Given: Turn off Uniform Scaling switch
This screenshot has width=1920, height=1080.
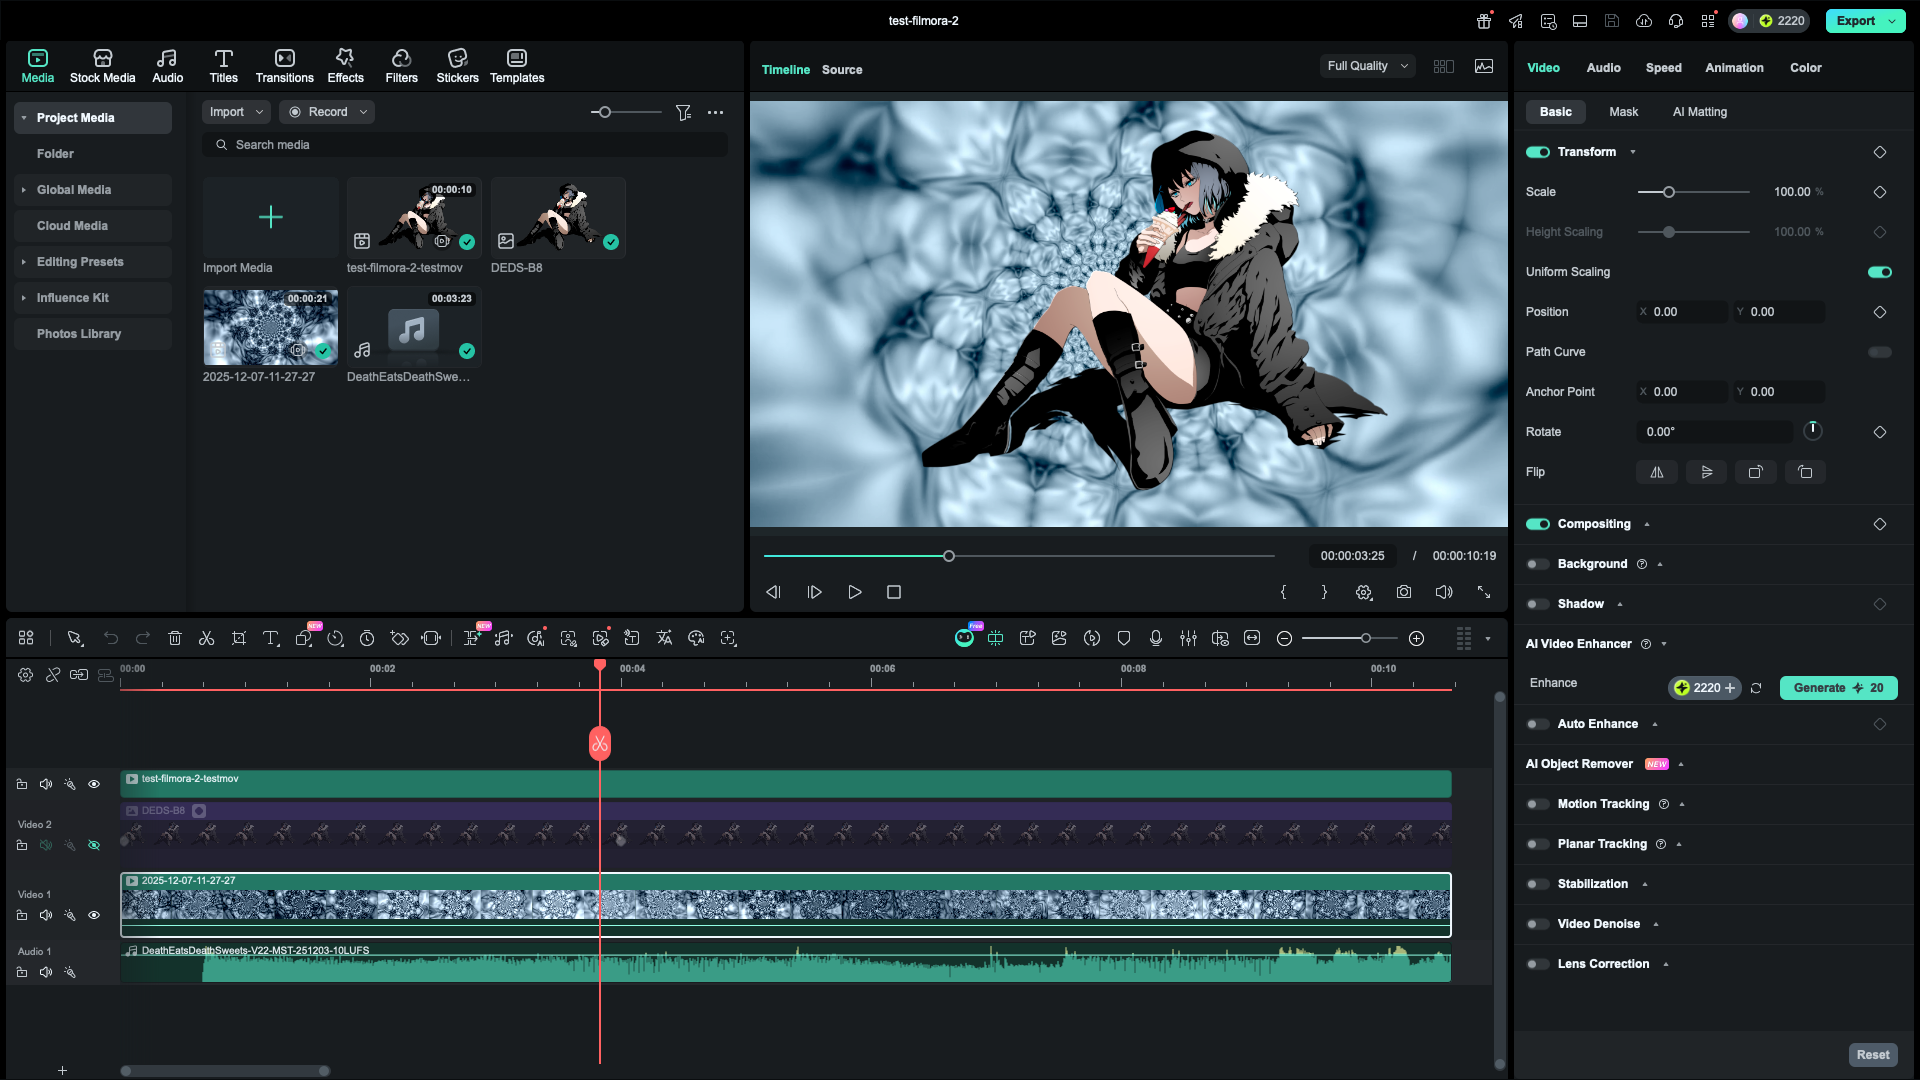Looking at the screenshot, I should point(1879,272).
